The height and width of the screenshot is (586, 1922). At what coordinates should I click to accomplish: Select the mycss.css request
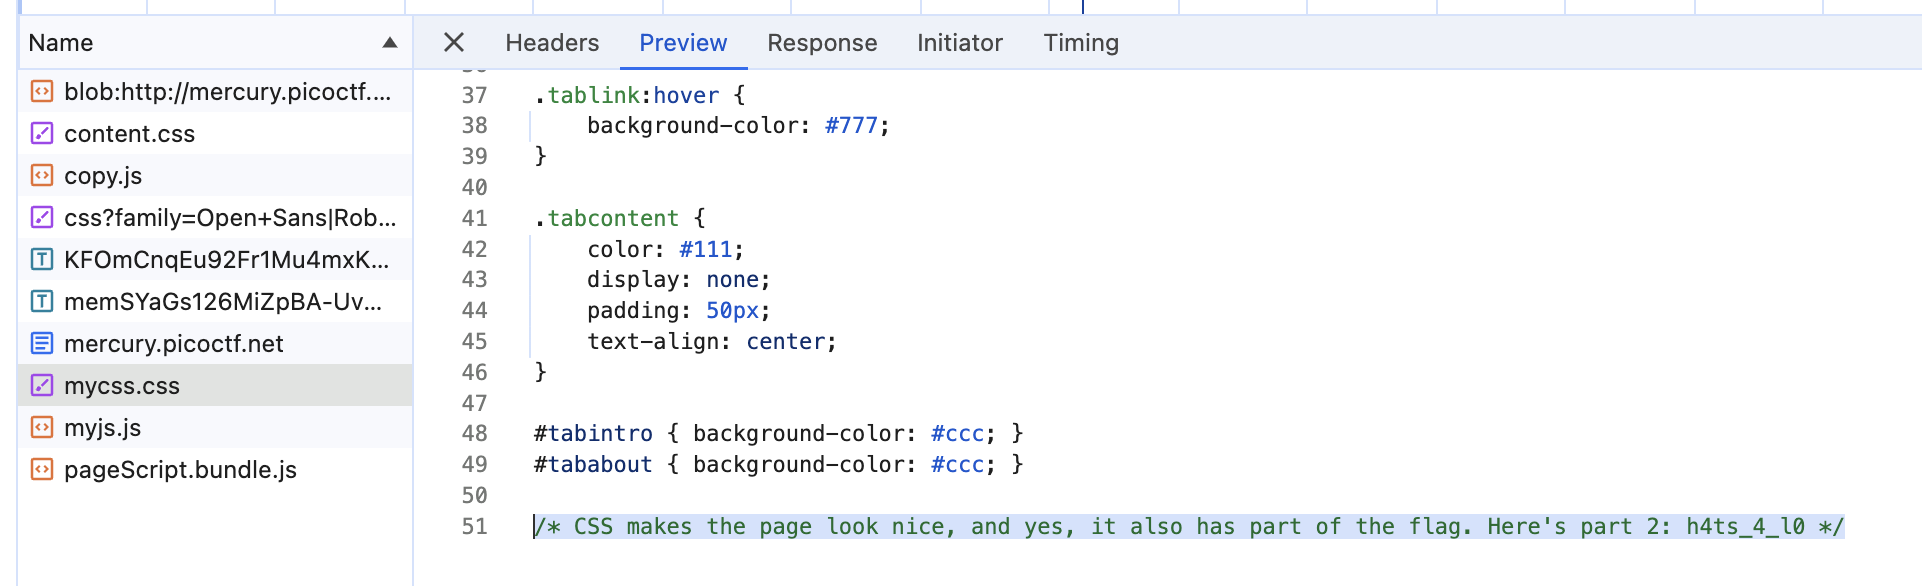point(215,386)
